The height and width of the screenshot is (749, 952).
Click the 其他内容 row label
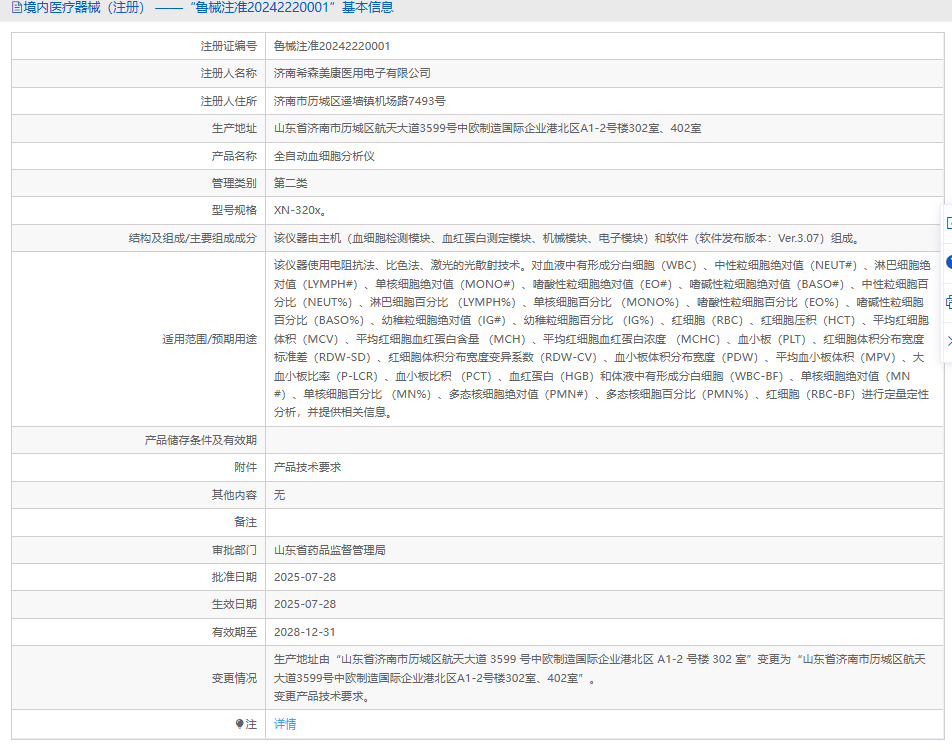tap(234, 495)
